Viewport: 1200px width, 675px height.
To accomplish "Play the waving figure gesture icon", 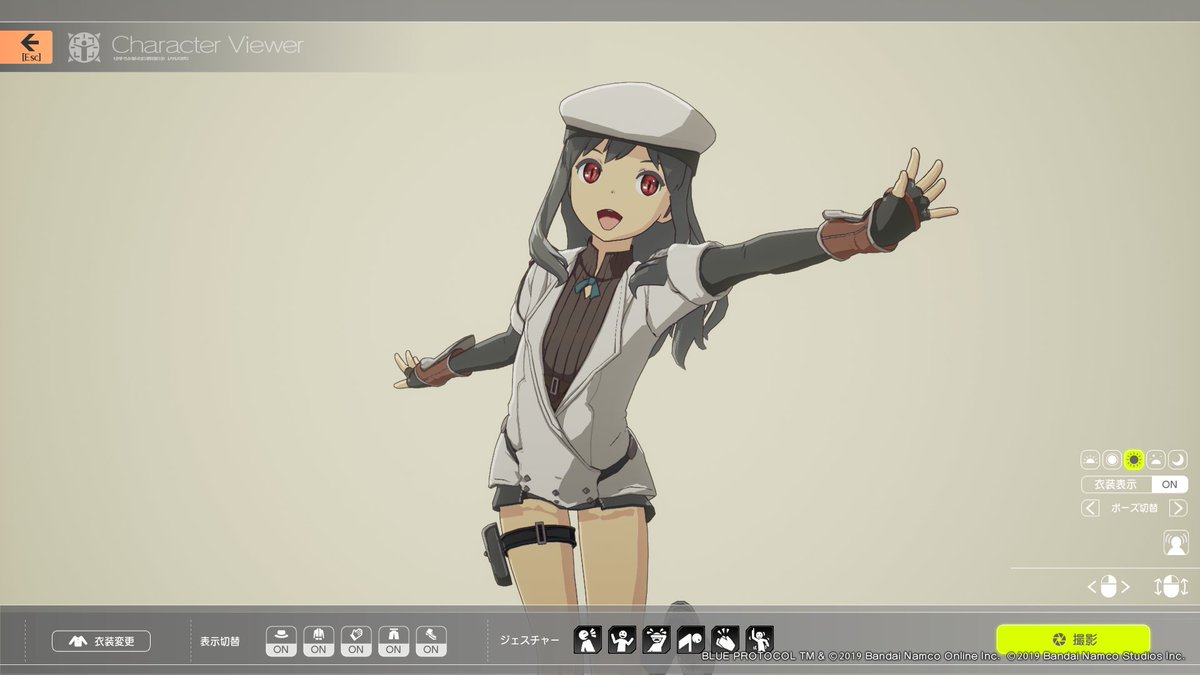I will [x=760, y=640].
